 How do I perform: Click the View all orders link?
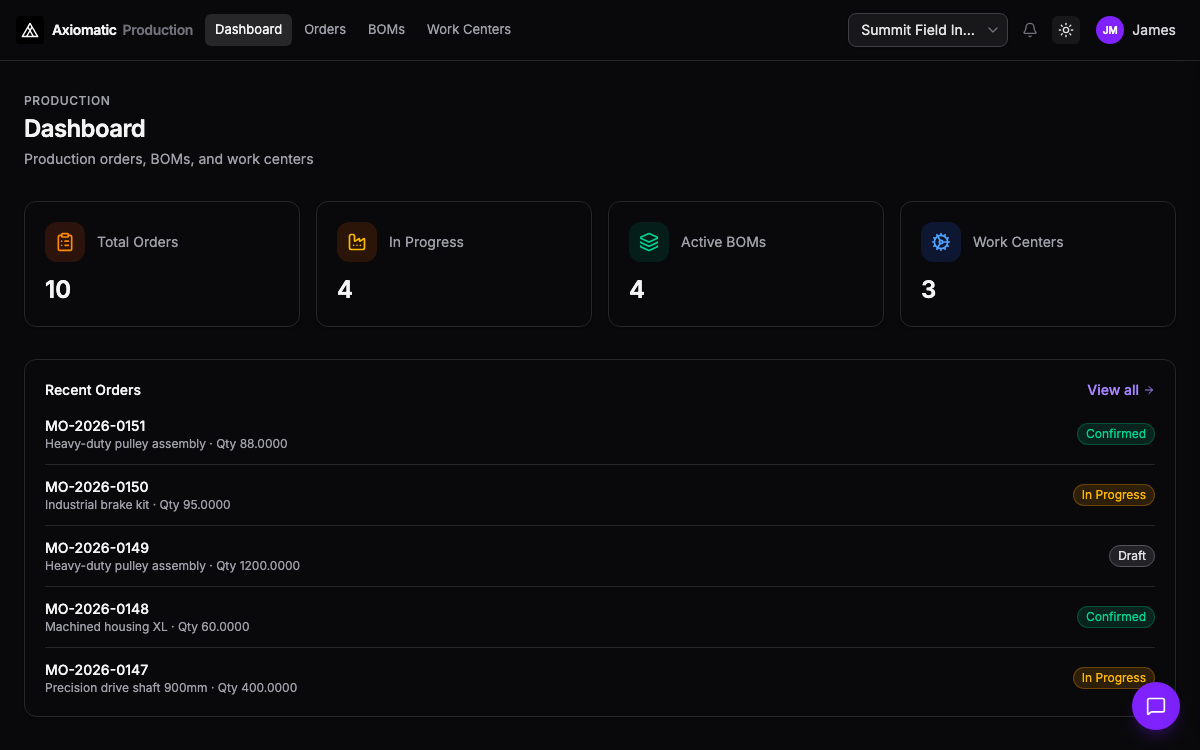click(1120, 390)
